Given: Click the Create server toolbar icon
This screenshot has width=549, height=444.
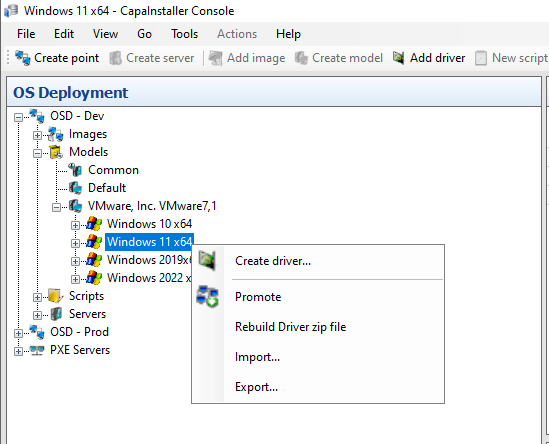Looking at the screenshot, I should click(x=116, y=58).
